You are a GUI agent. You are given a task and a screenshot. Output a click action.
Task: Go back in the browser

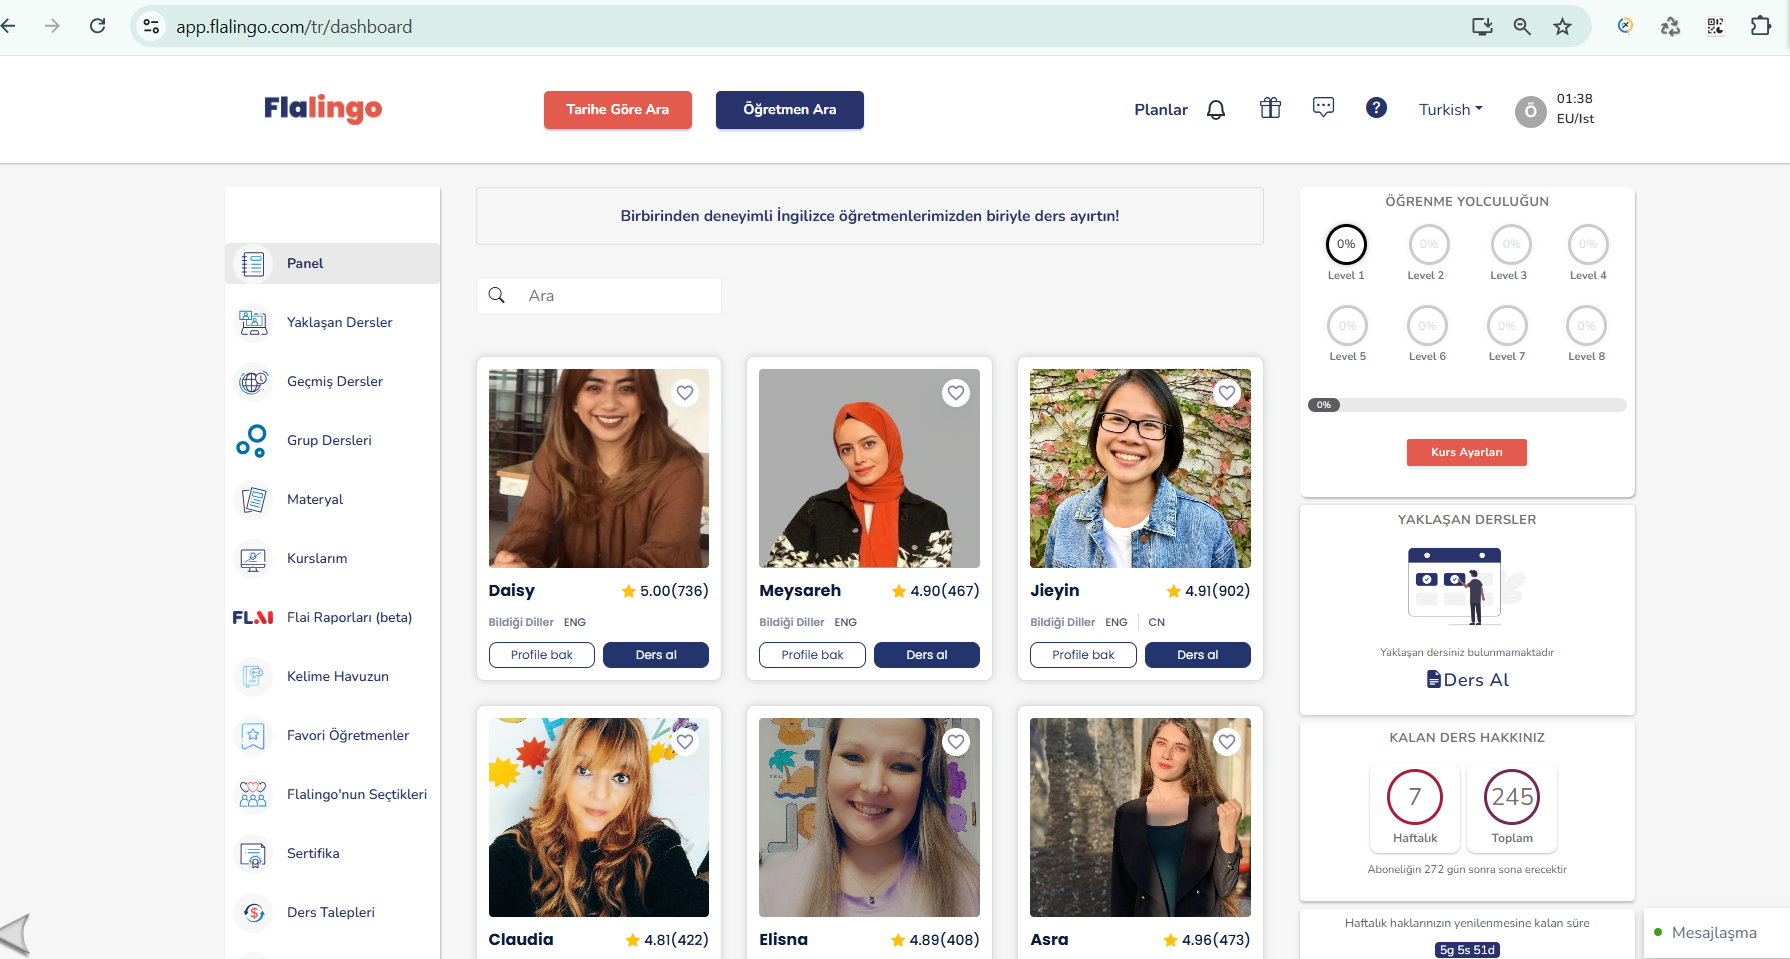(x=8, y=26)
